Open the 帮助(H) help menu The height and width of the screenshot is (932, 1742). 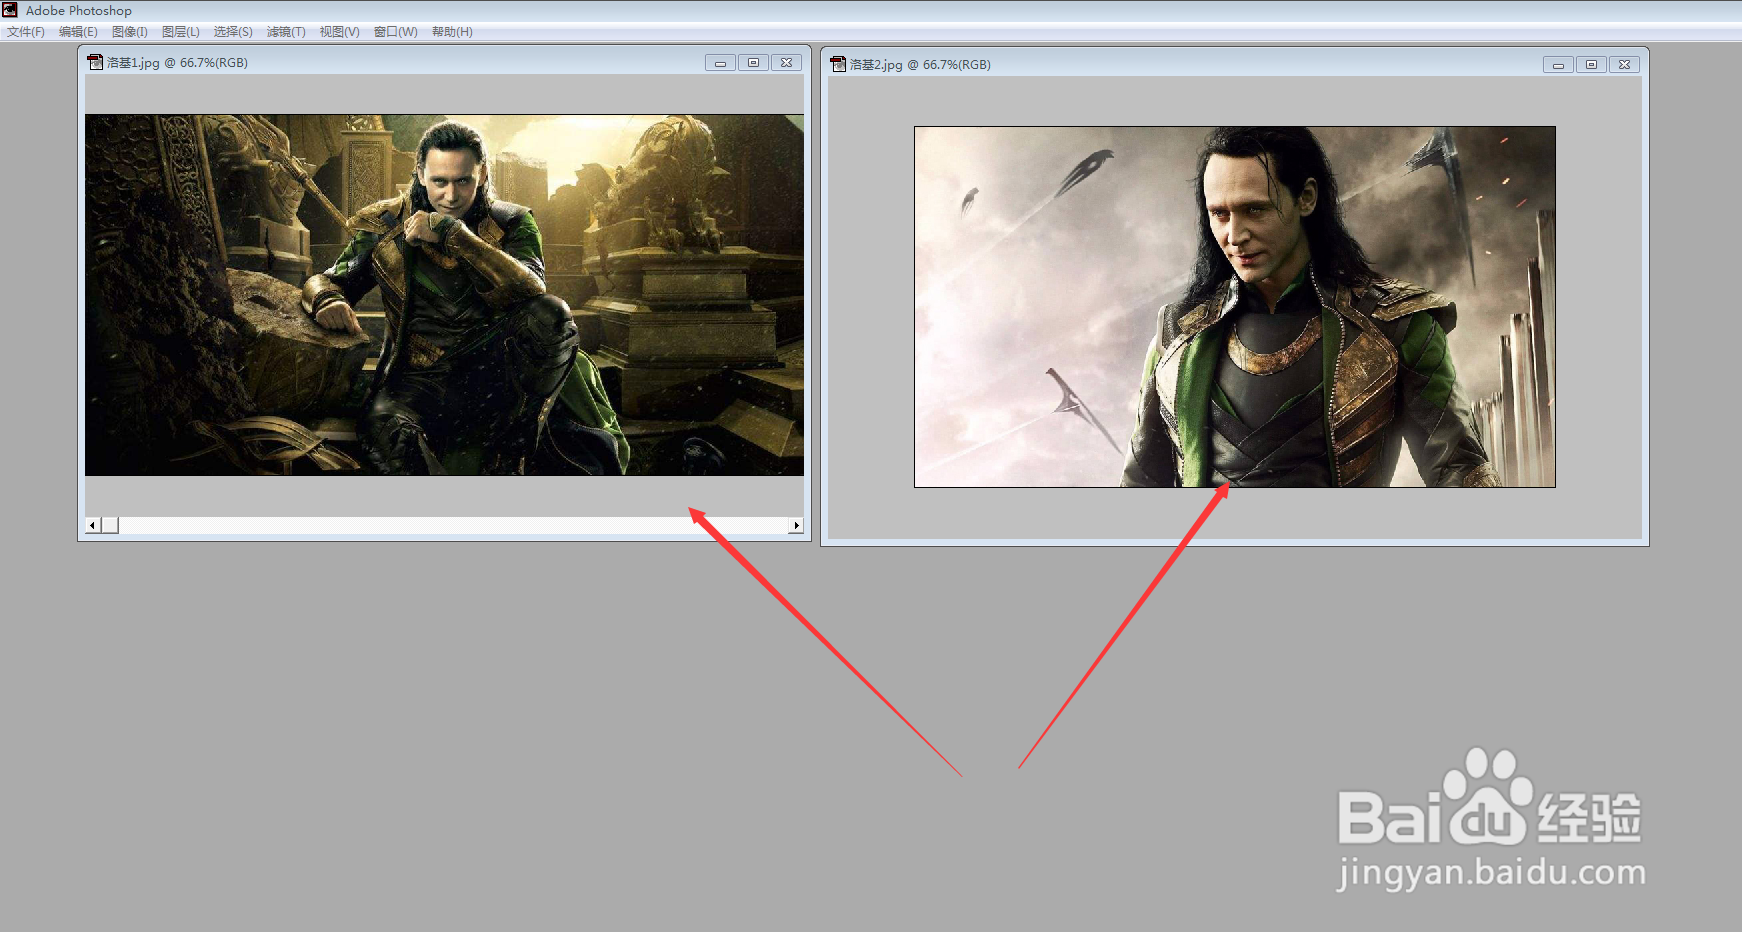point(452,32)
